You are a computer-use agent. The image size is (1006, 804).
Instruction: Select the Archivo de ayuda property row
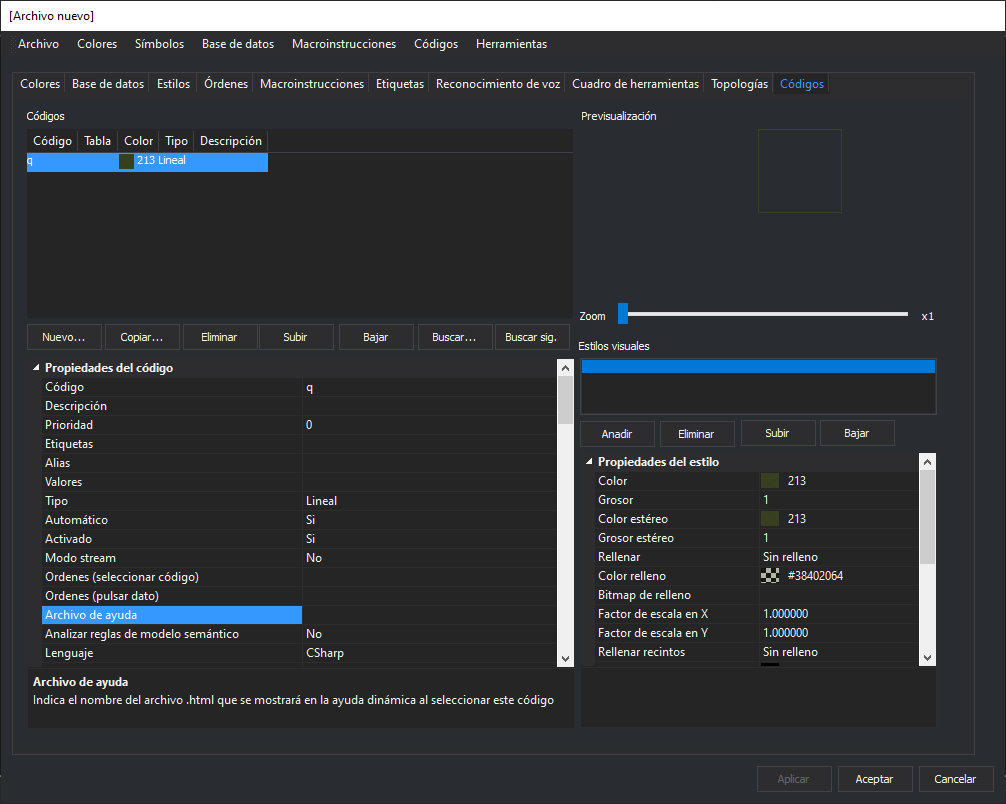click(299, 615)
